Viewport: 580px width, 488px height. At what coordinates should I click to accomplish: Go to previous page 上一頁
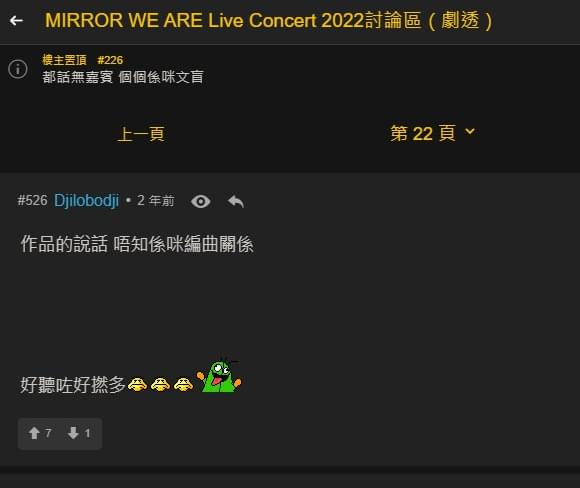tap(141, 134)
